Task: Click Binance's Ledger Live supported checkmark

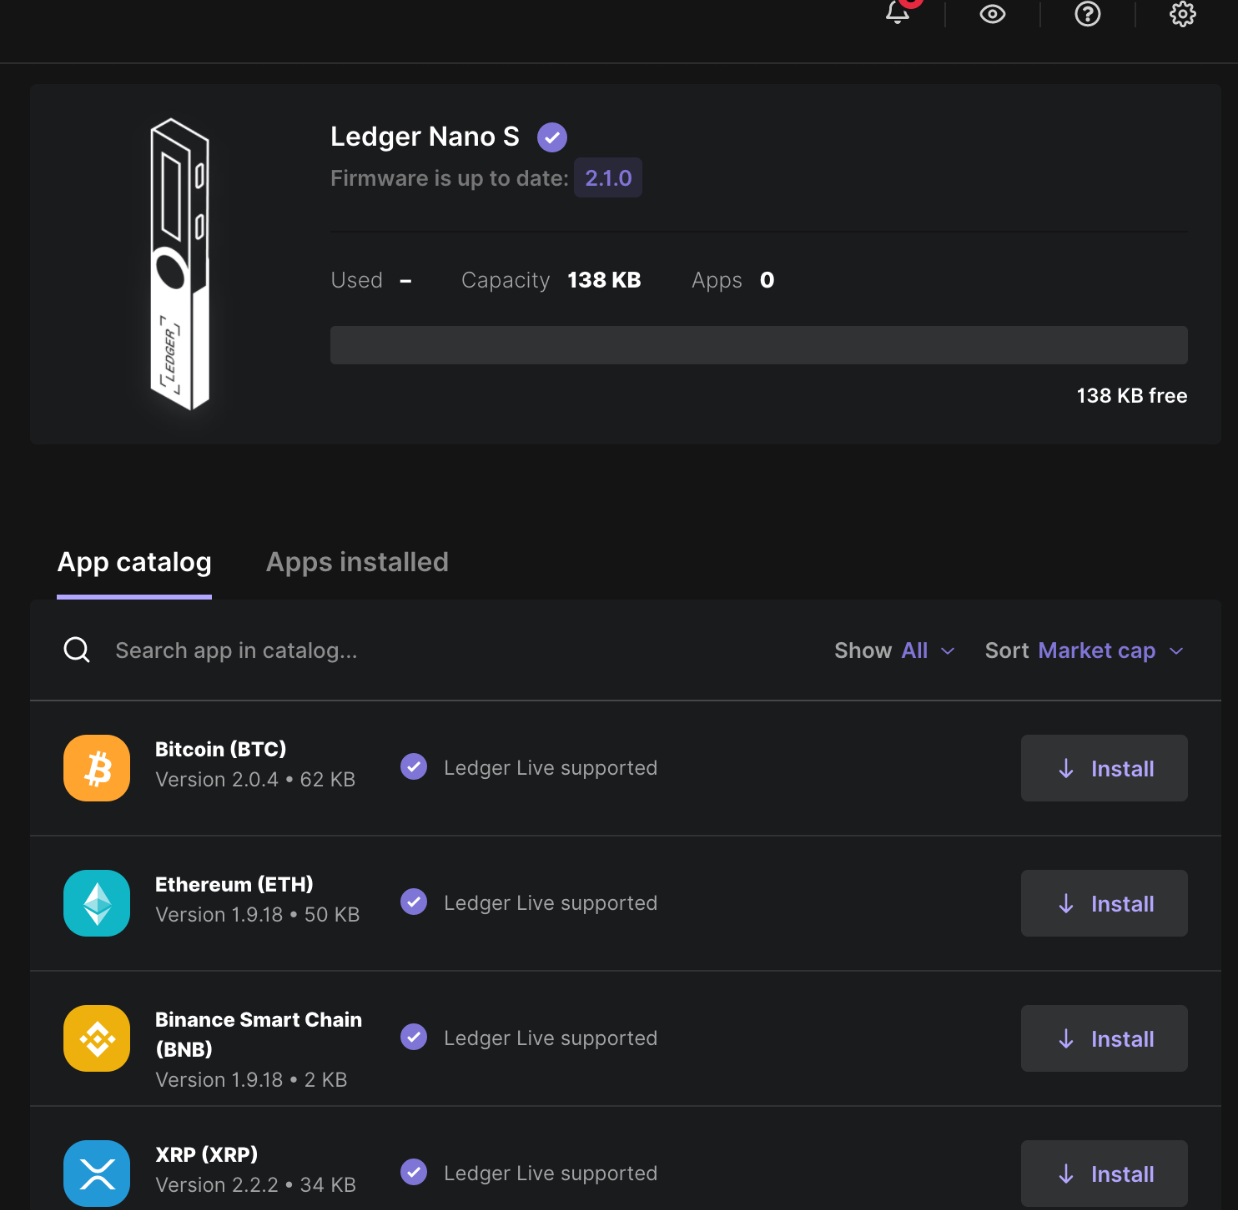Action: 414,1037
